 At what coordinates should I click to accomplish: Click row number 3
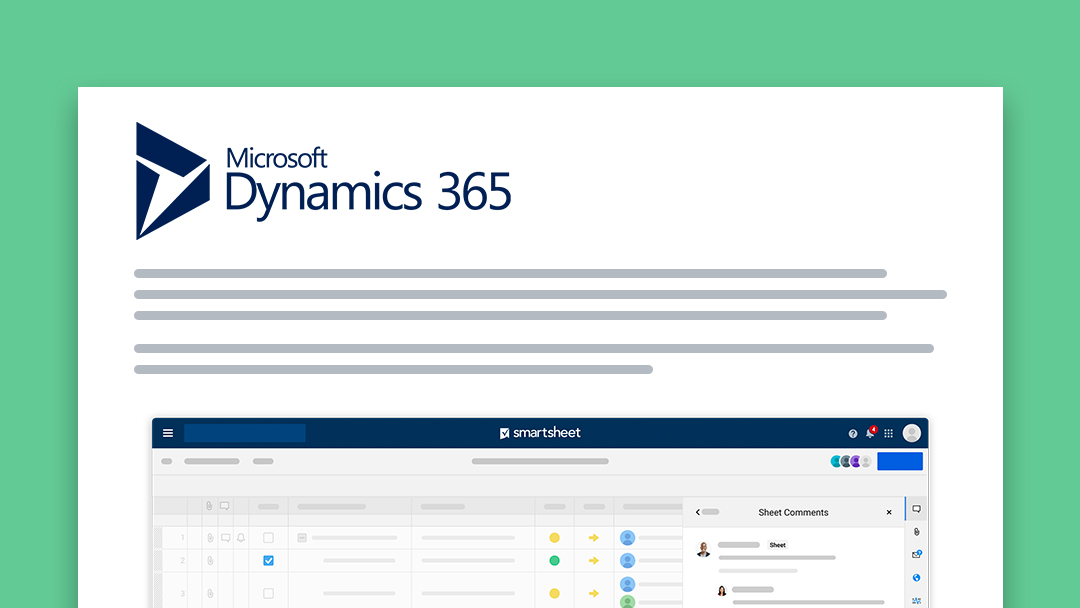click(183, 594)
